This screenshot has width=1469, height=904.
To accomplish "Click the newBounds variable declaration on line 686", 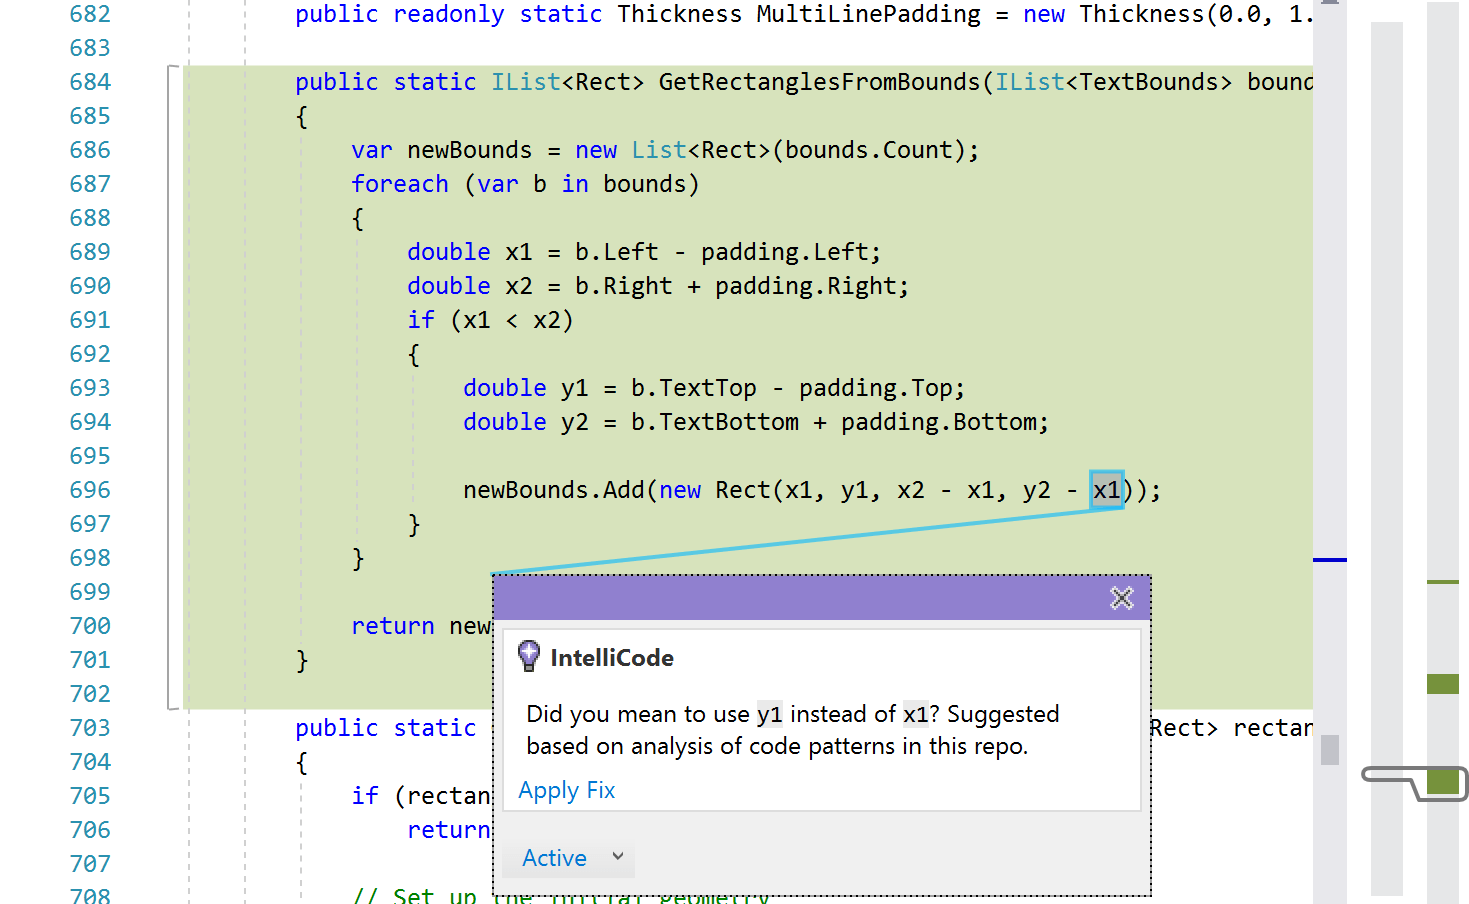I will [470, 150].
